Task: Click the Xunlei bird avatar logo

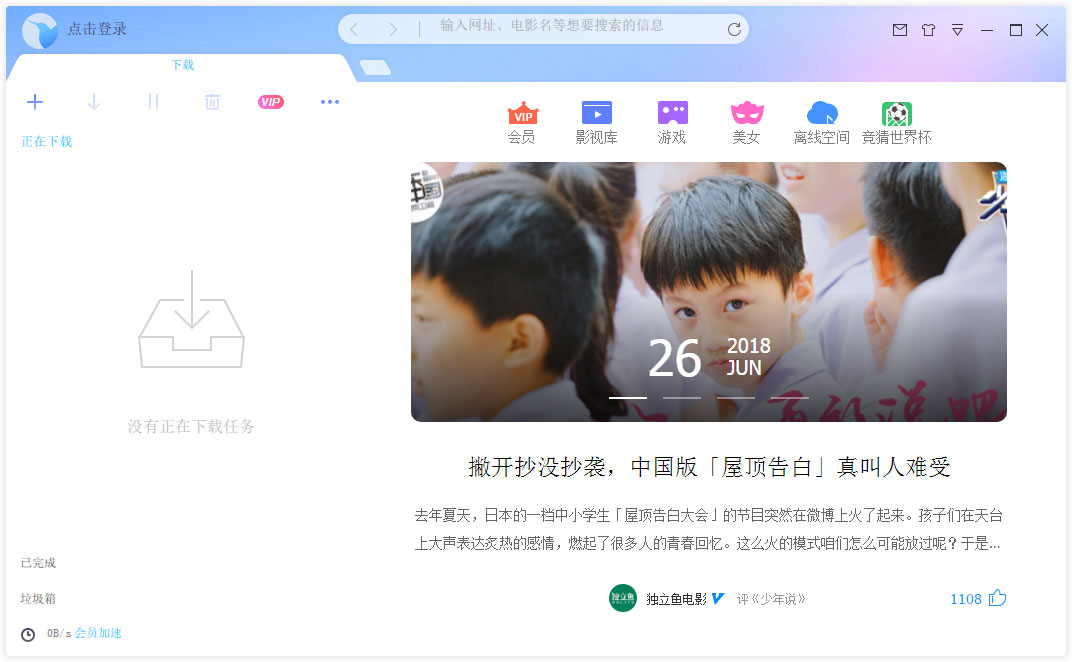Action: pos(40,31)
